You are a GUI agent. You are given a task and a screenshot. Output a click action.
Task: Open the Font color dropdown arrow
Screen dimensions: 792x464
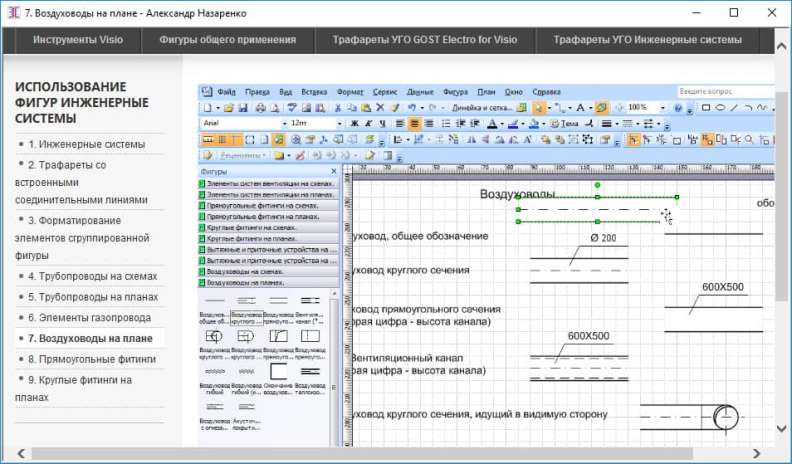pos(503,123)
